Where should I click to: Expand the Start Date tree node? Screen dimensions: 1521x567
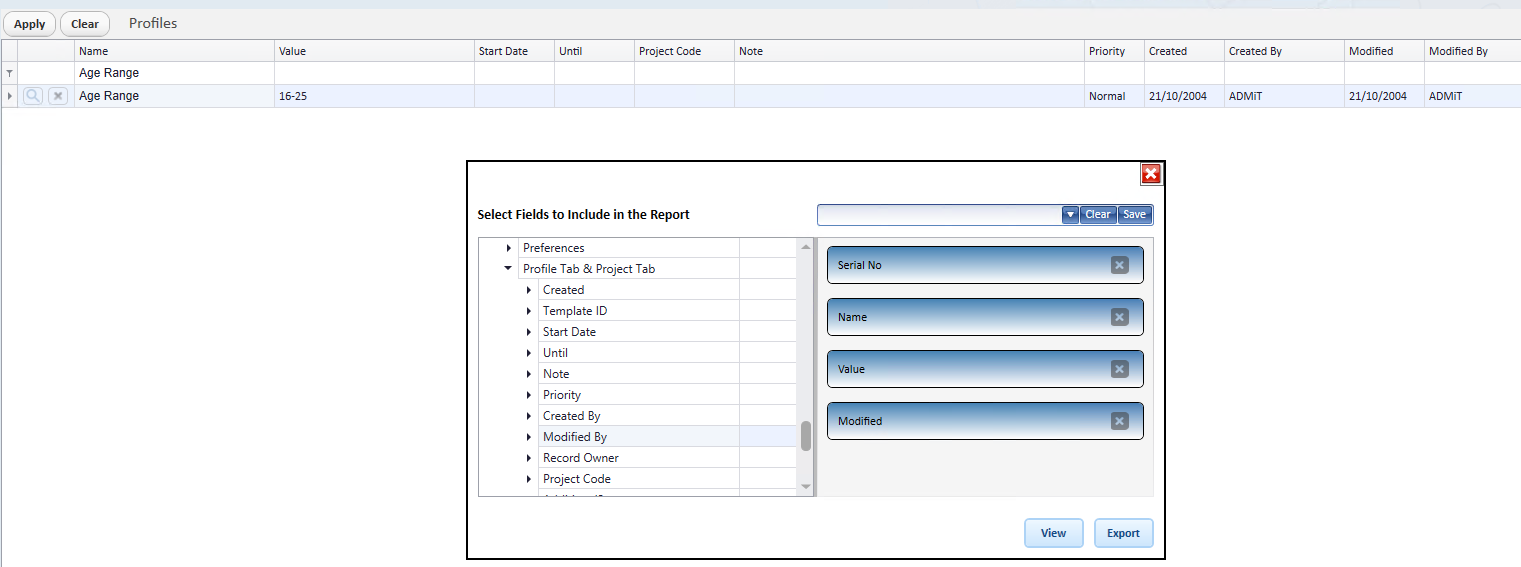(528, 332)
